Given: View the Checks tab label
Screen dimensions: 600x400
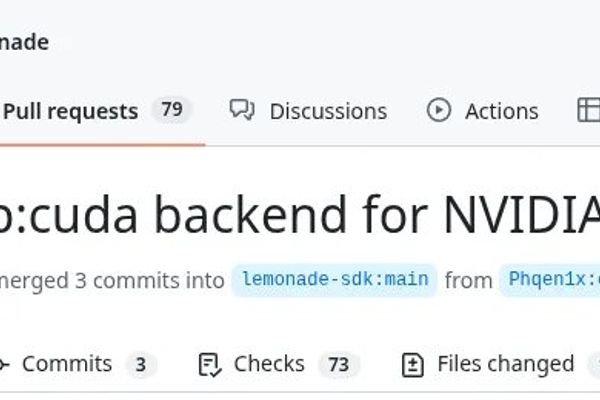Looking at the screenshot, I should pyautogui.click(x=269, y=364).
